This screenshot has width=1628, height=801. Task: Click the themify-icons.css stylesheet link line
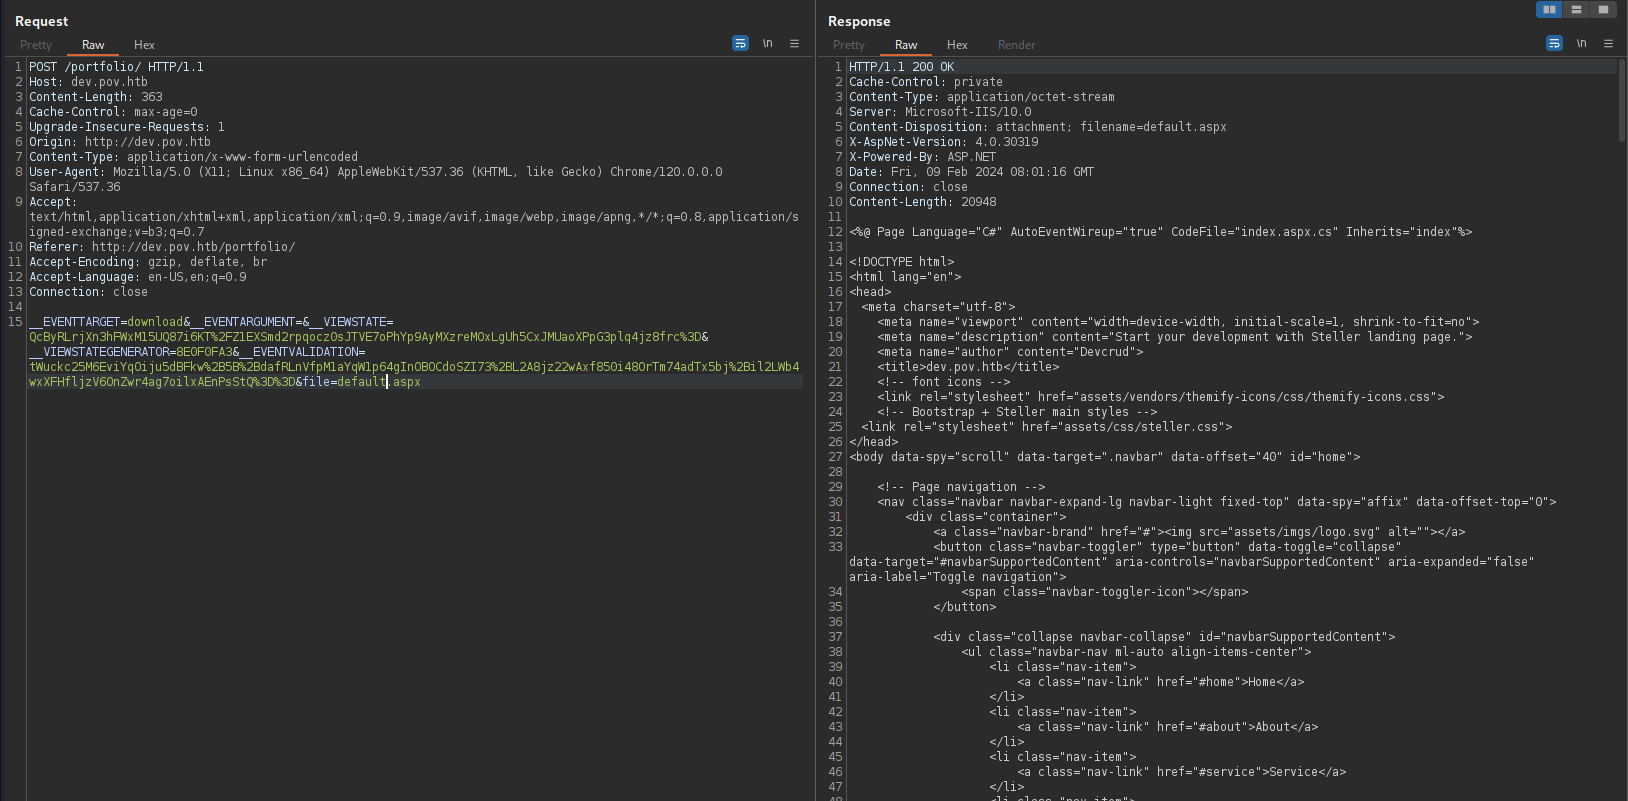(1161, 397)
